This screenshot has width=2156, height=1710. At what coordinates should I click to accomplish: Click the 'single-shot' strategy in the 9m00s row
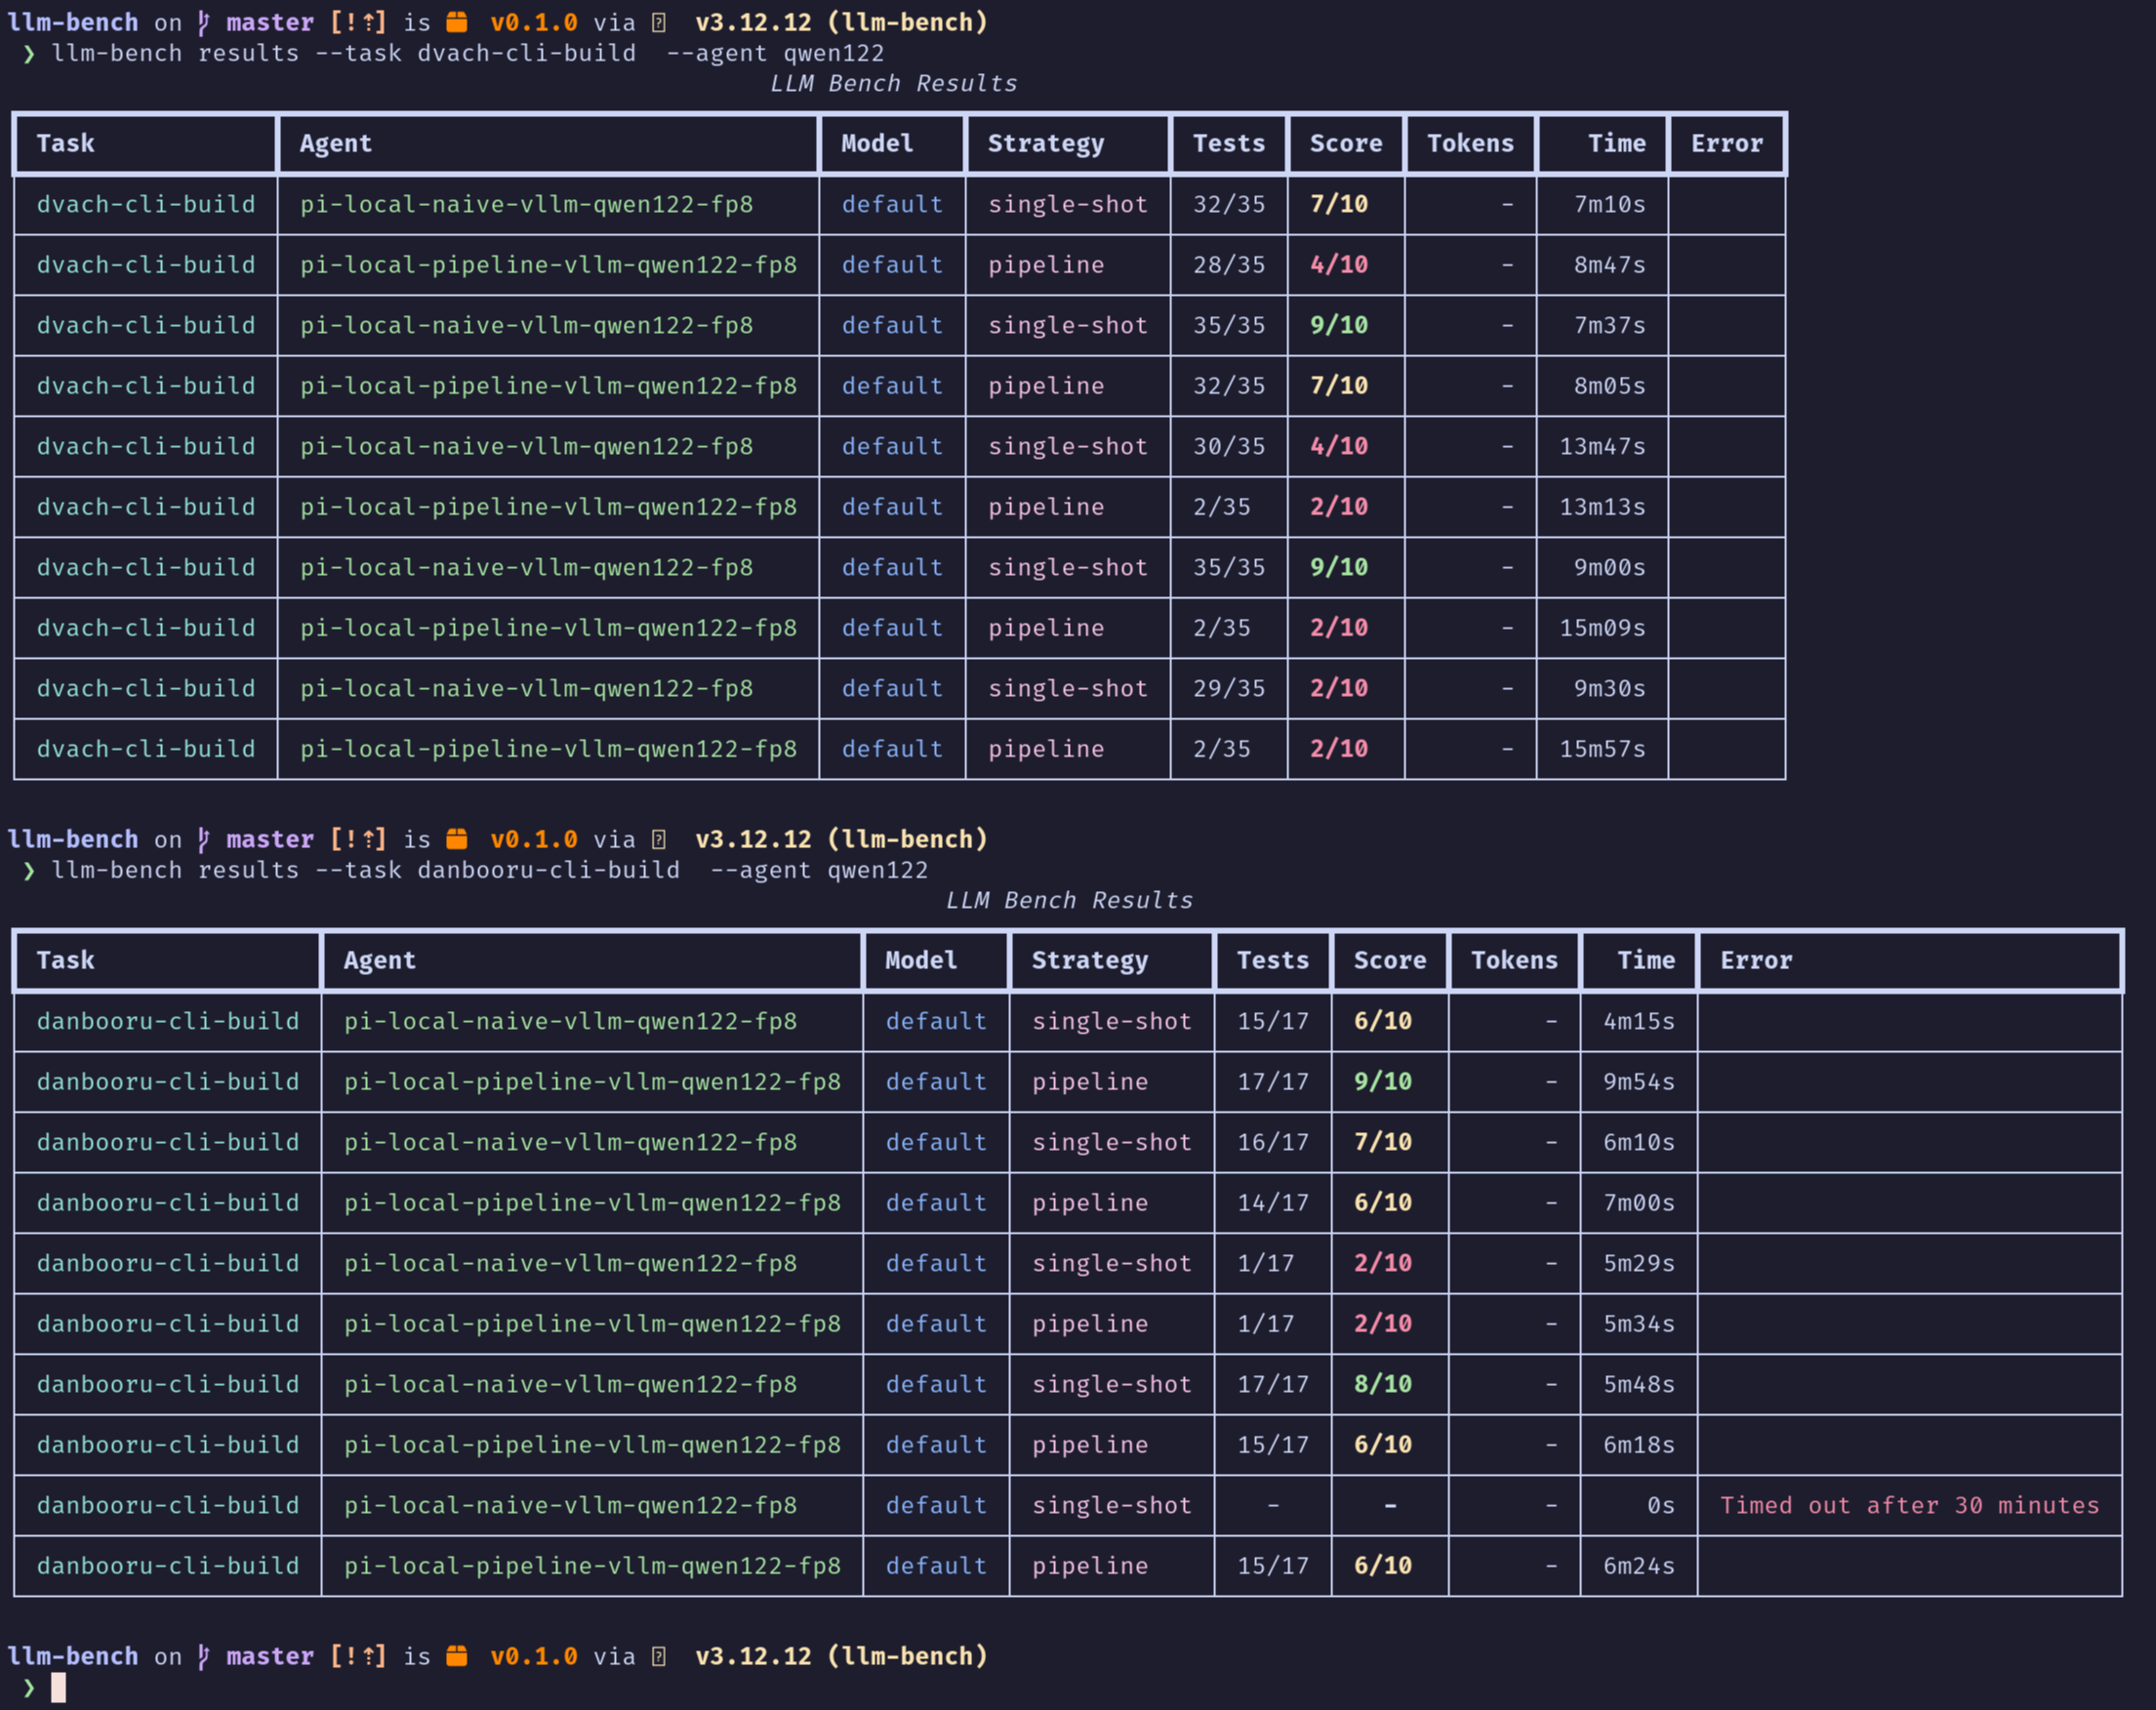1068,567
